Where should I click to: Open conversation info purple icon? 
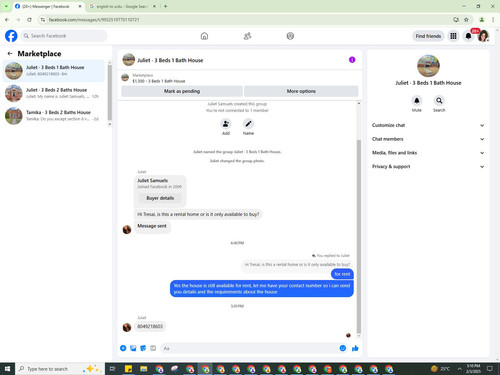coord(352,60)
